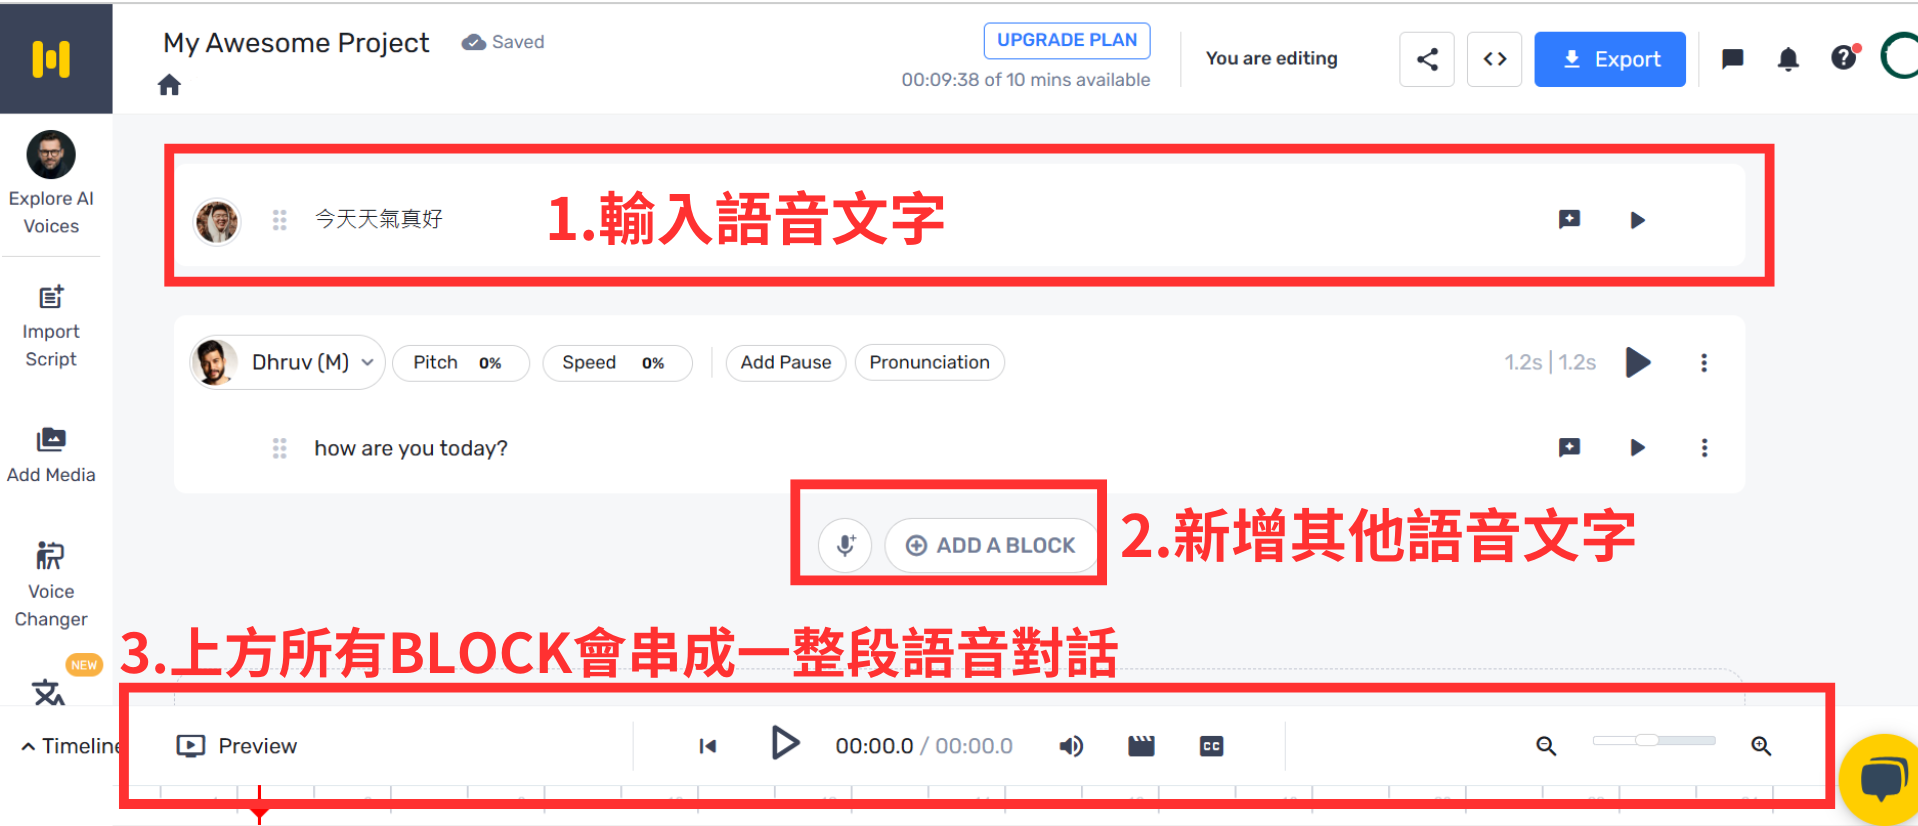Click the share icon in the header
Image resolution: width=1918 pixels, height=826 pixels.
[x=1426, y=59]
